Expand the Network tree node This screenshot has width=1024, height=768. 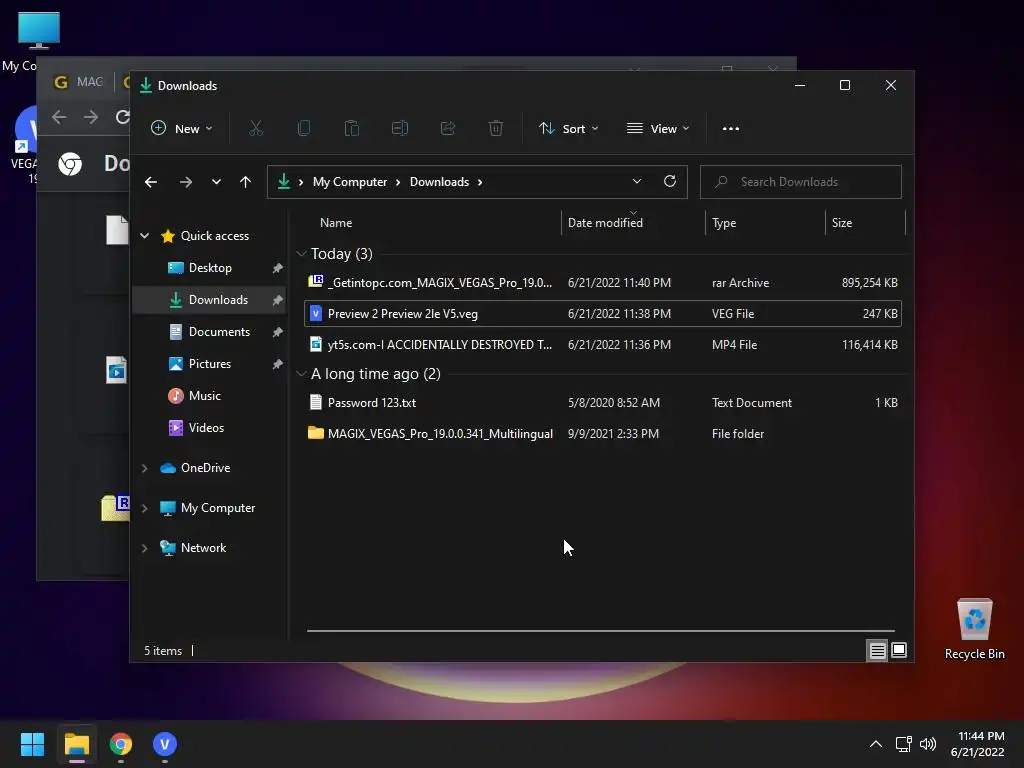144,548
